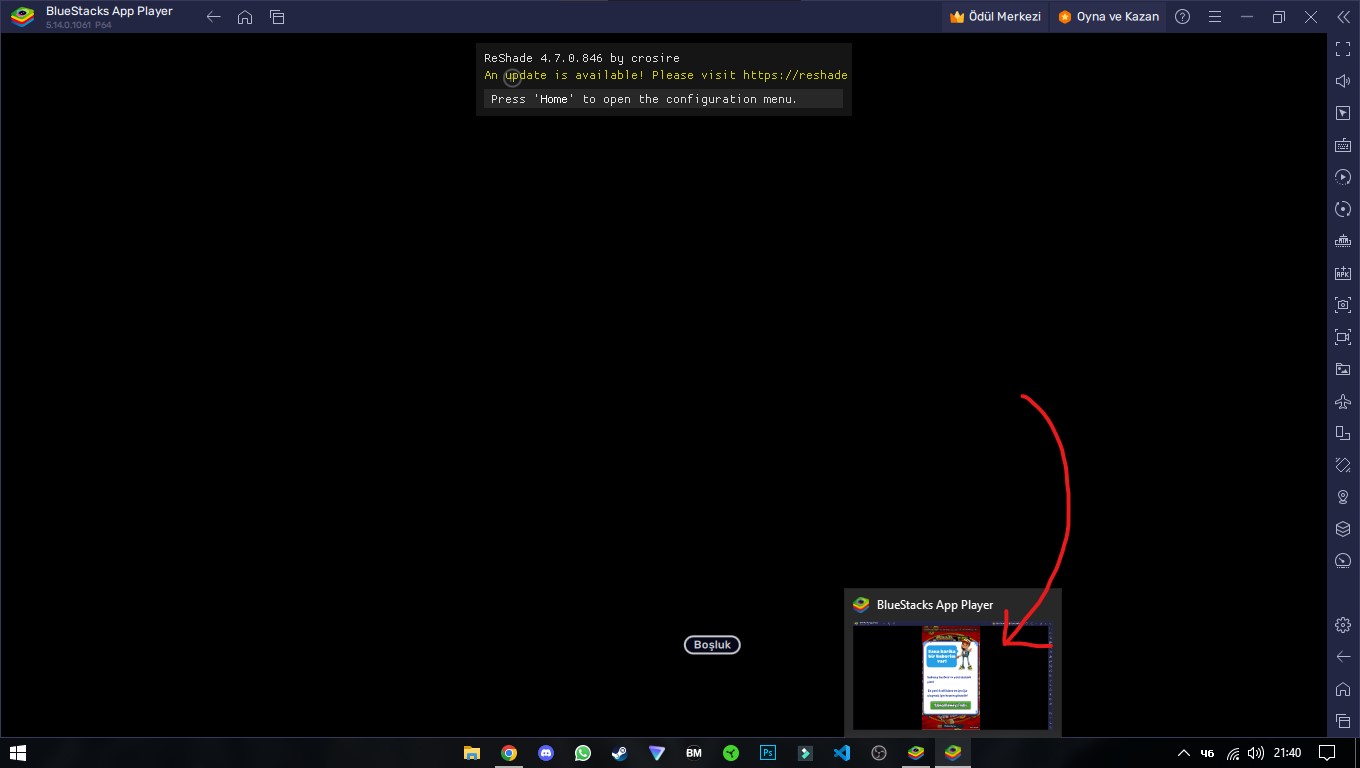Viewport: 1360px width, 768px height.
Task: Click the mouse cursor lock icon in the sidebar
Action: pyautogui.click(x=1343, y=113)
